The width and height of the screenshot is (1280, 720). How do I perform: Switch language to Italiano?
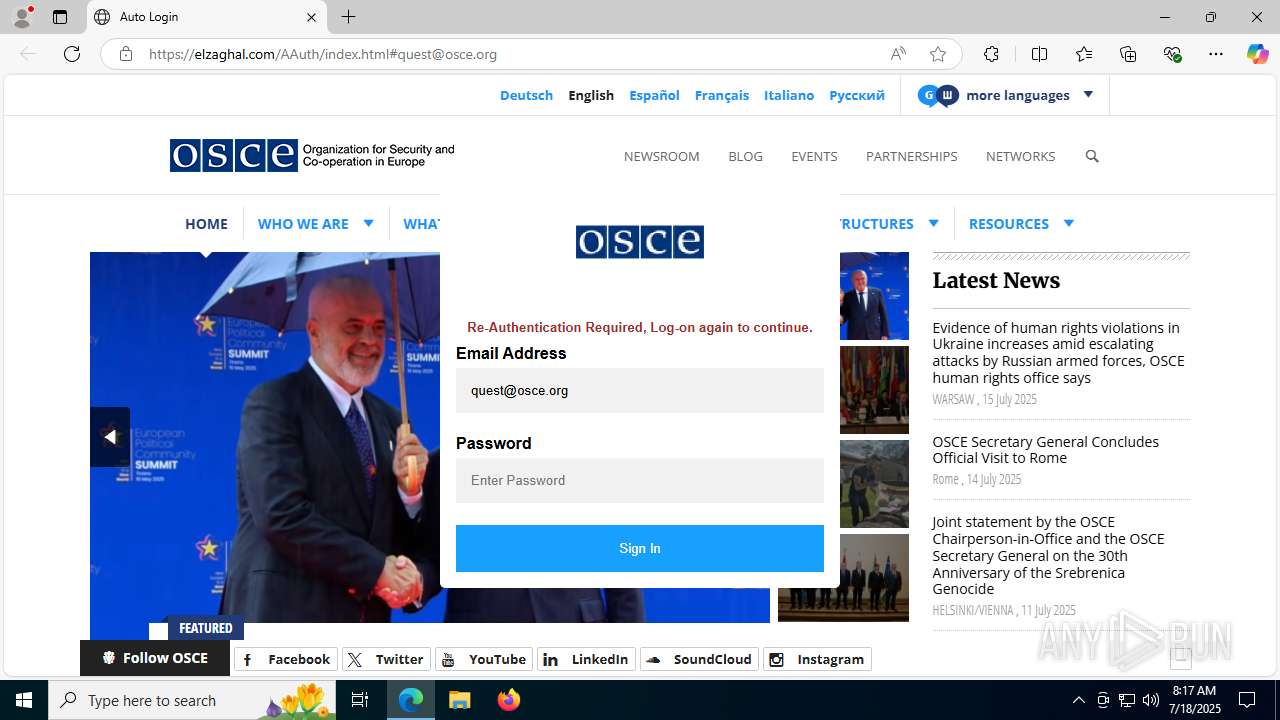click(x=789, y=95)
